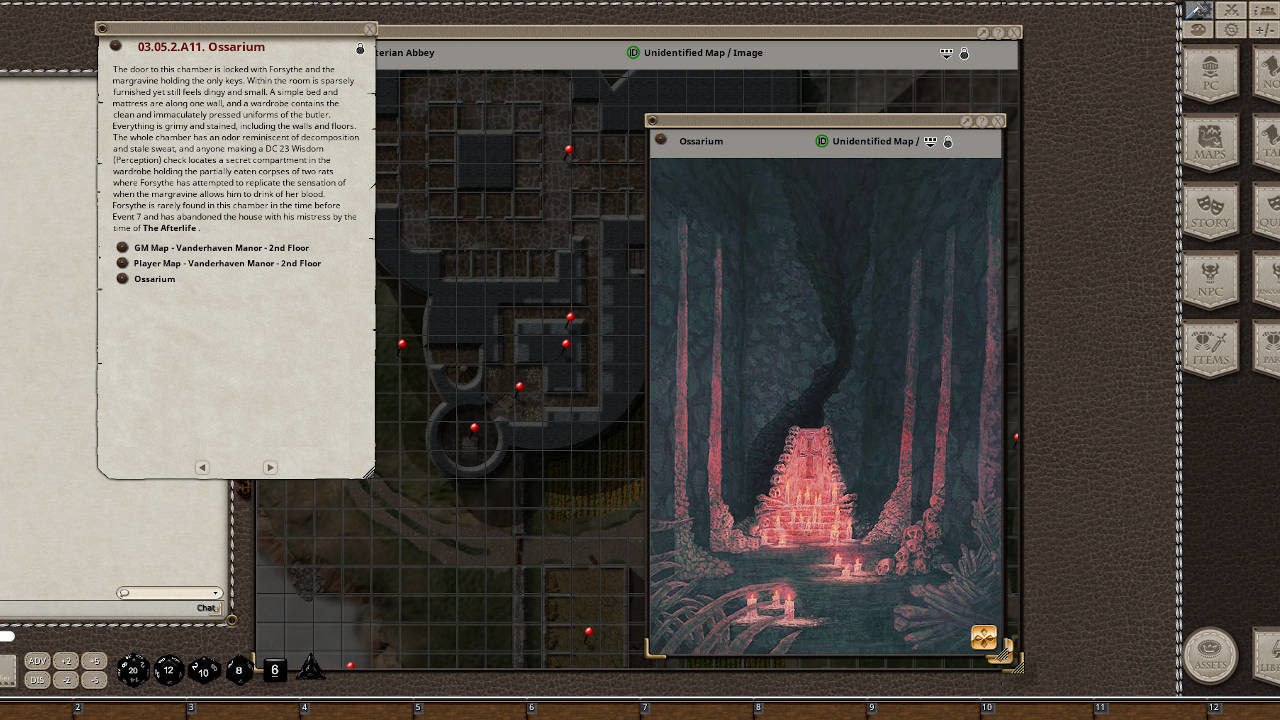This screenshot has width=1280, height=720.
Task: Pick up the d12 die
Action: tap(169, 670)
